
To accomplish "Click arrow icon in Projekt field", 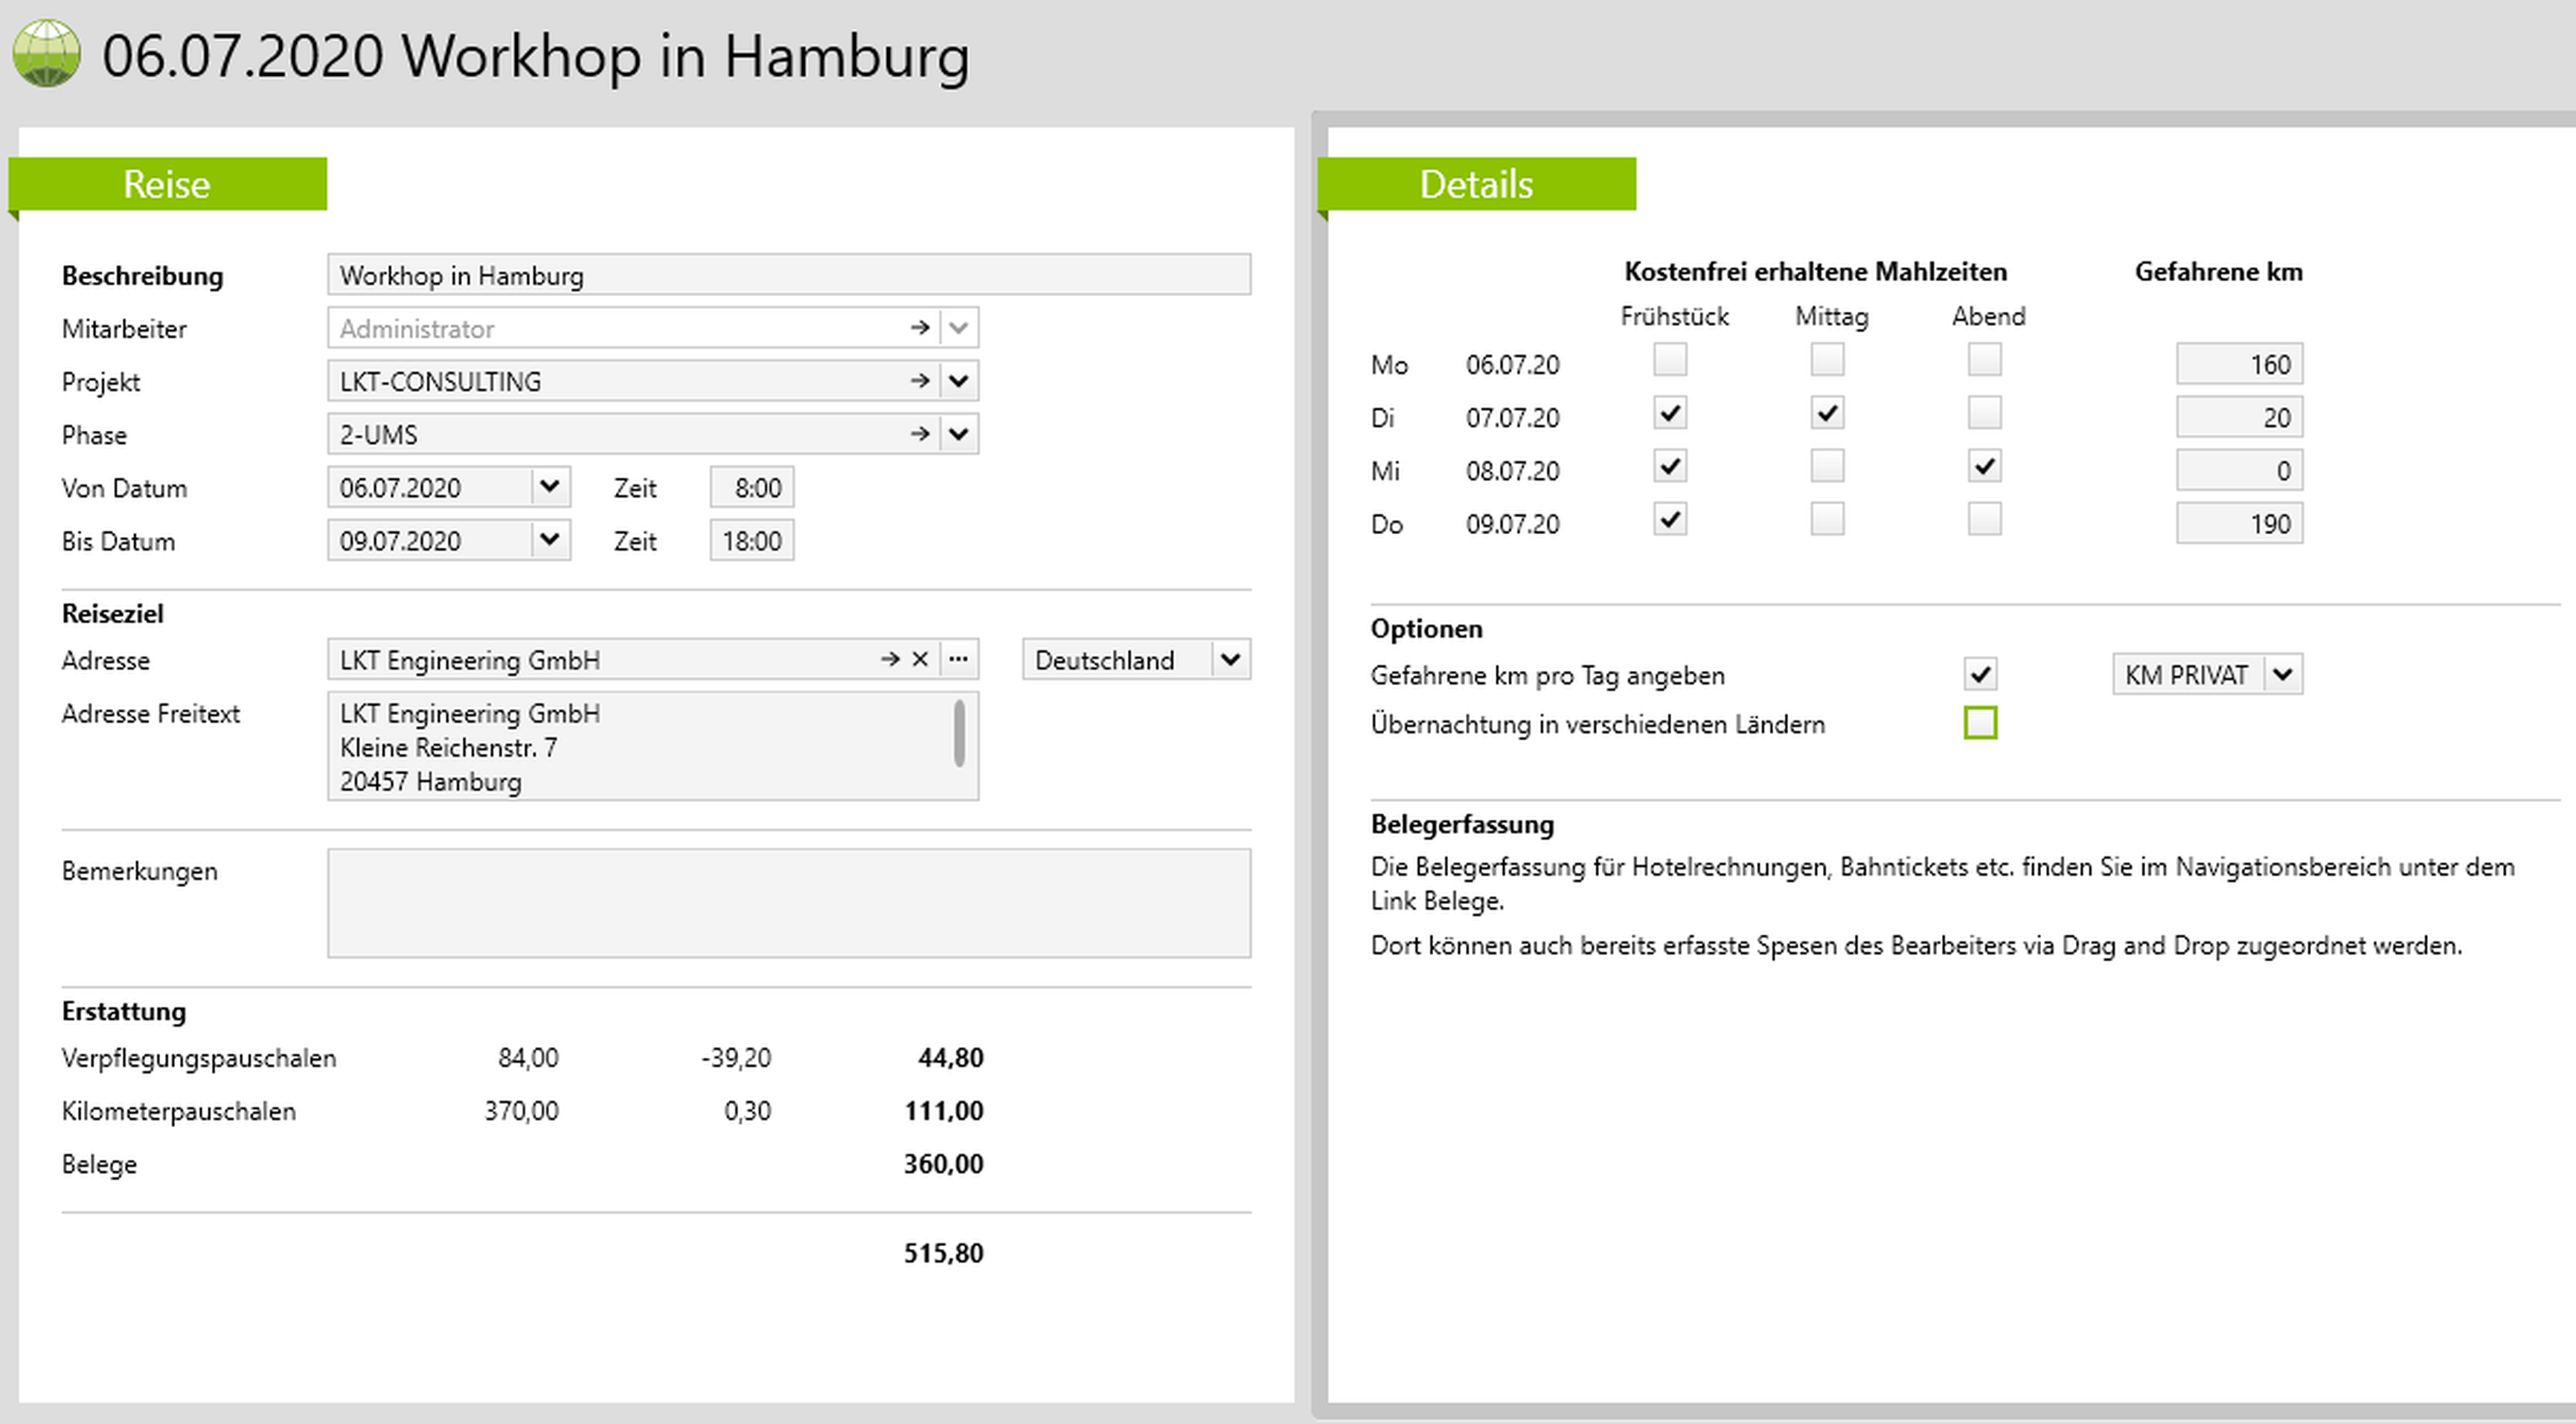I will pos(919,381).
